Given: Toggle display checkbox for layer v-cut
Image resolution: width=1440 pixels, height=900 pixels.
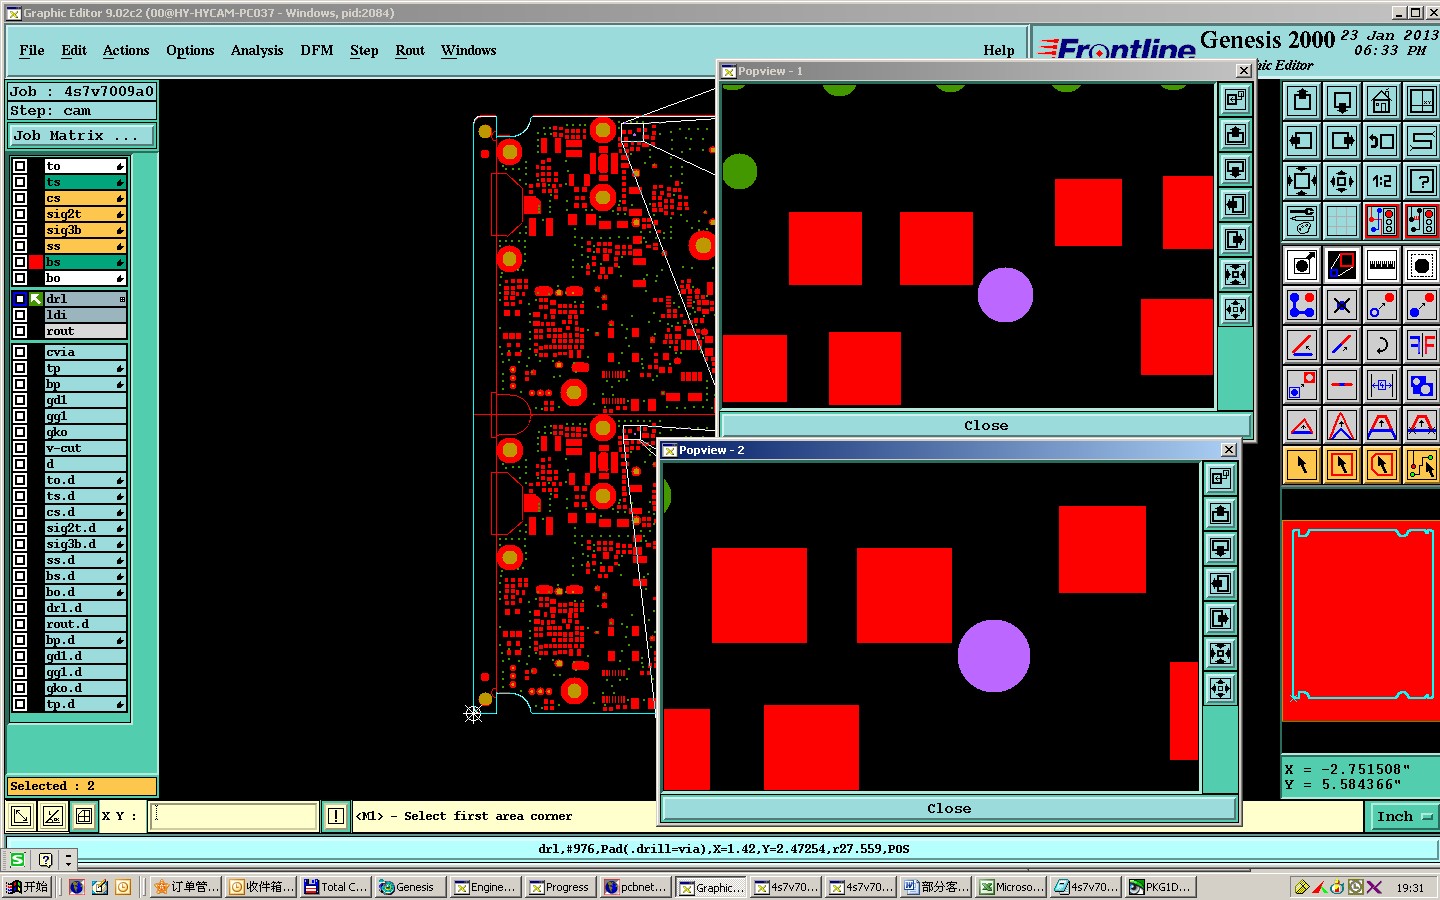Looking at the screenshot, I should tap(20, 448).
